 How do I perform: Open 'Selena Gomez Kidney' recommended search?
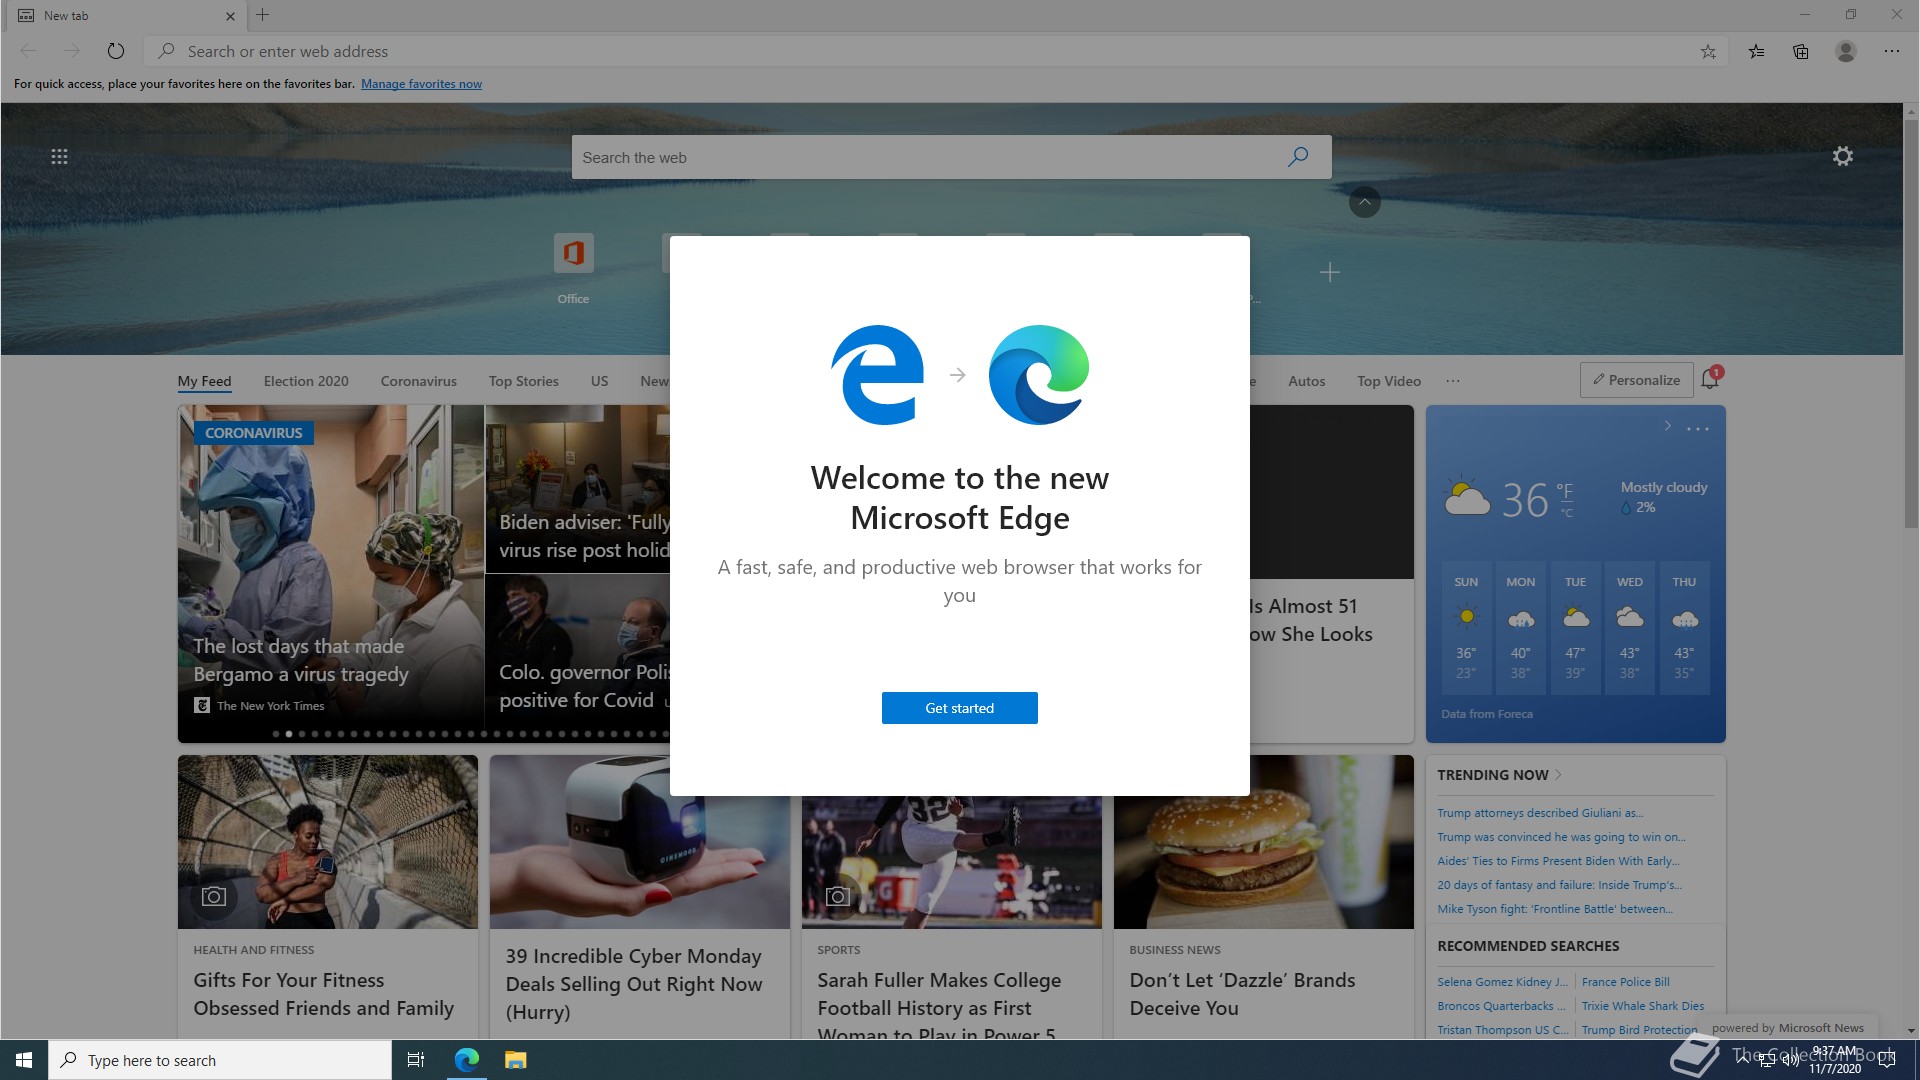pyautogui.click(x=1502, y=982)
